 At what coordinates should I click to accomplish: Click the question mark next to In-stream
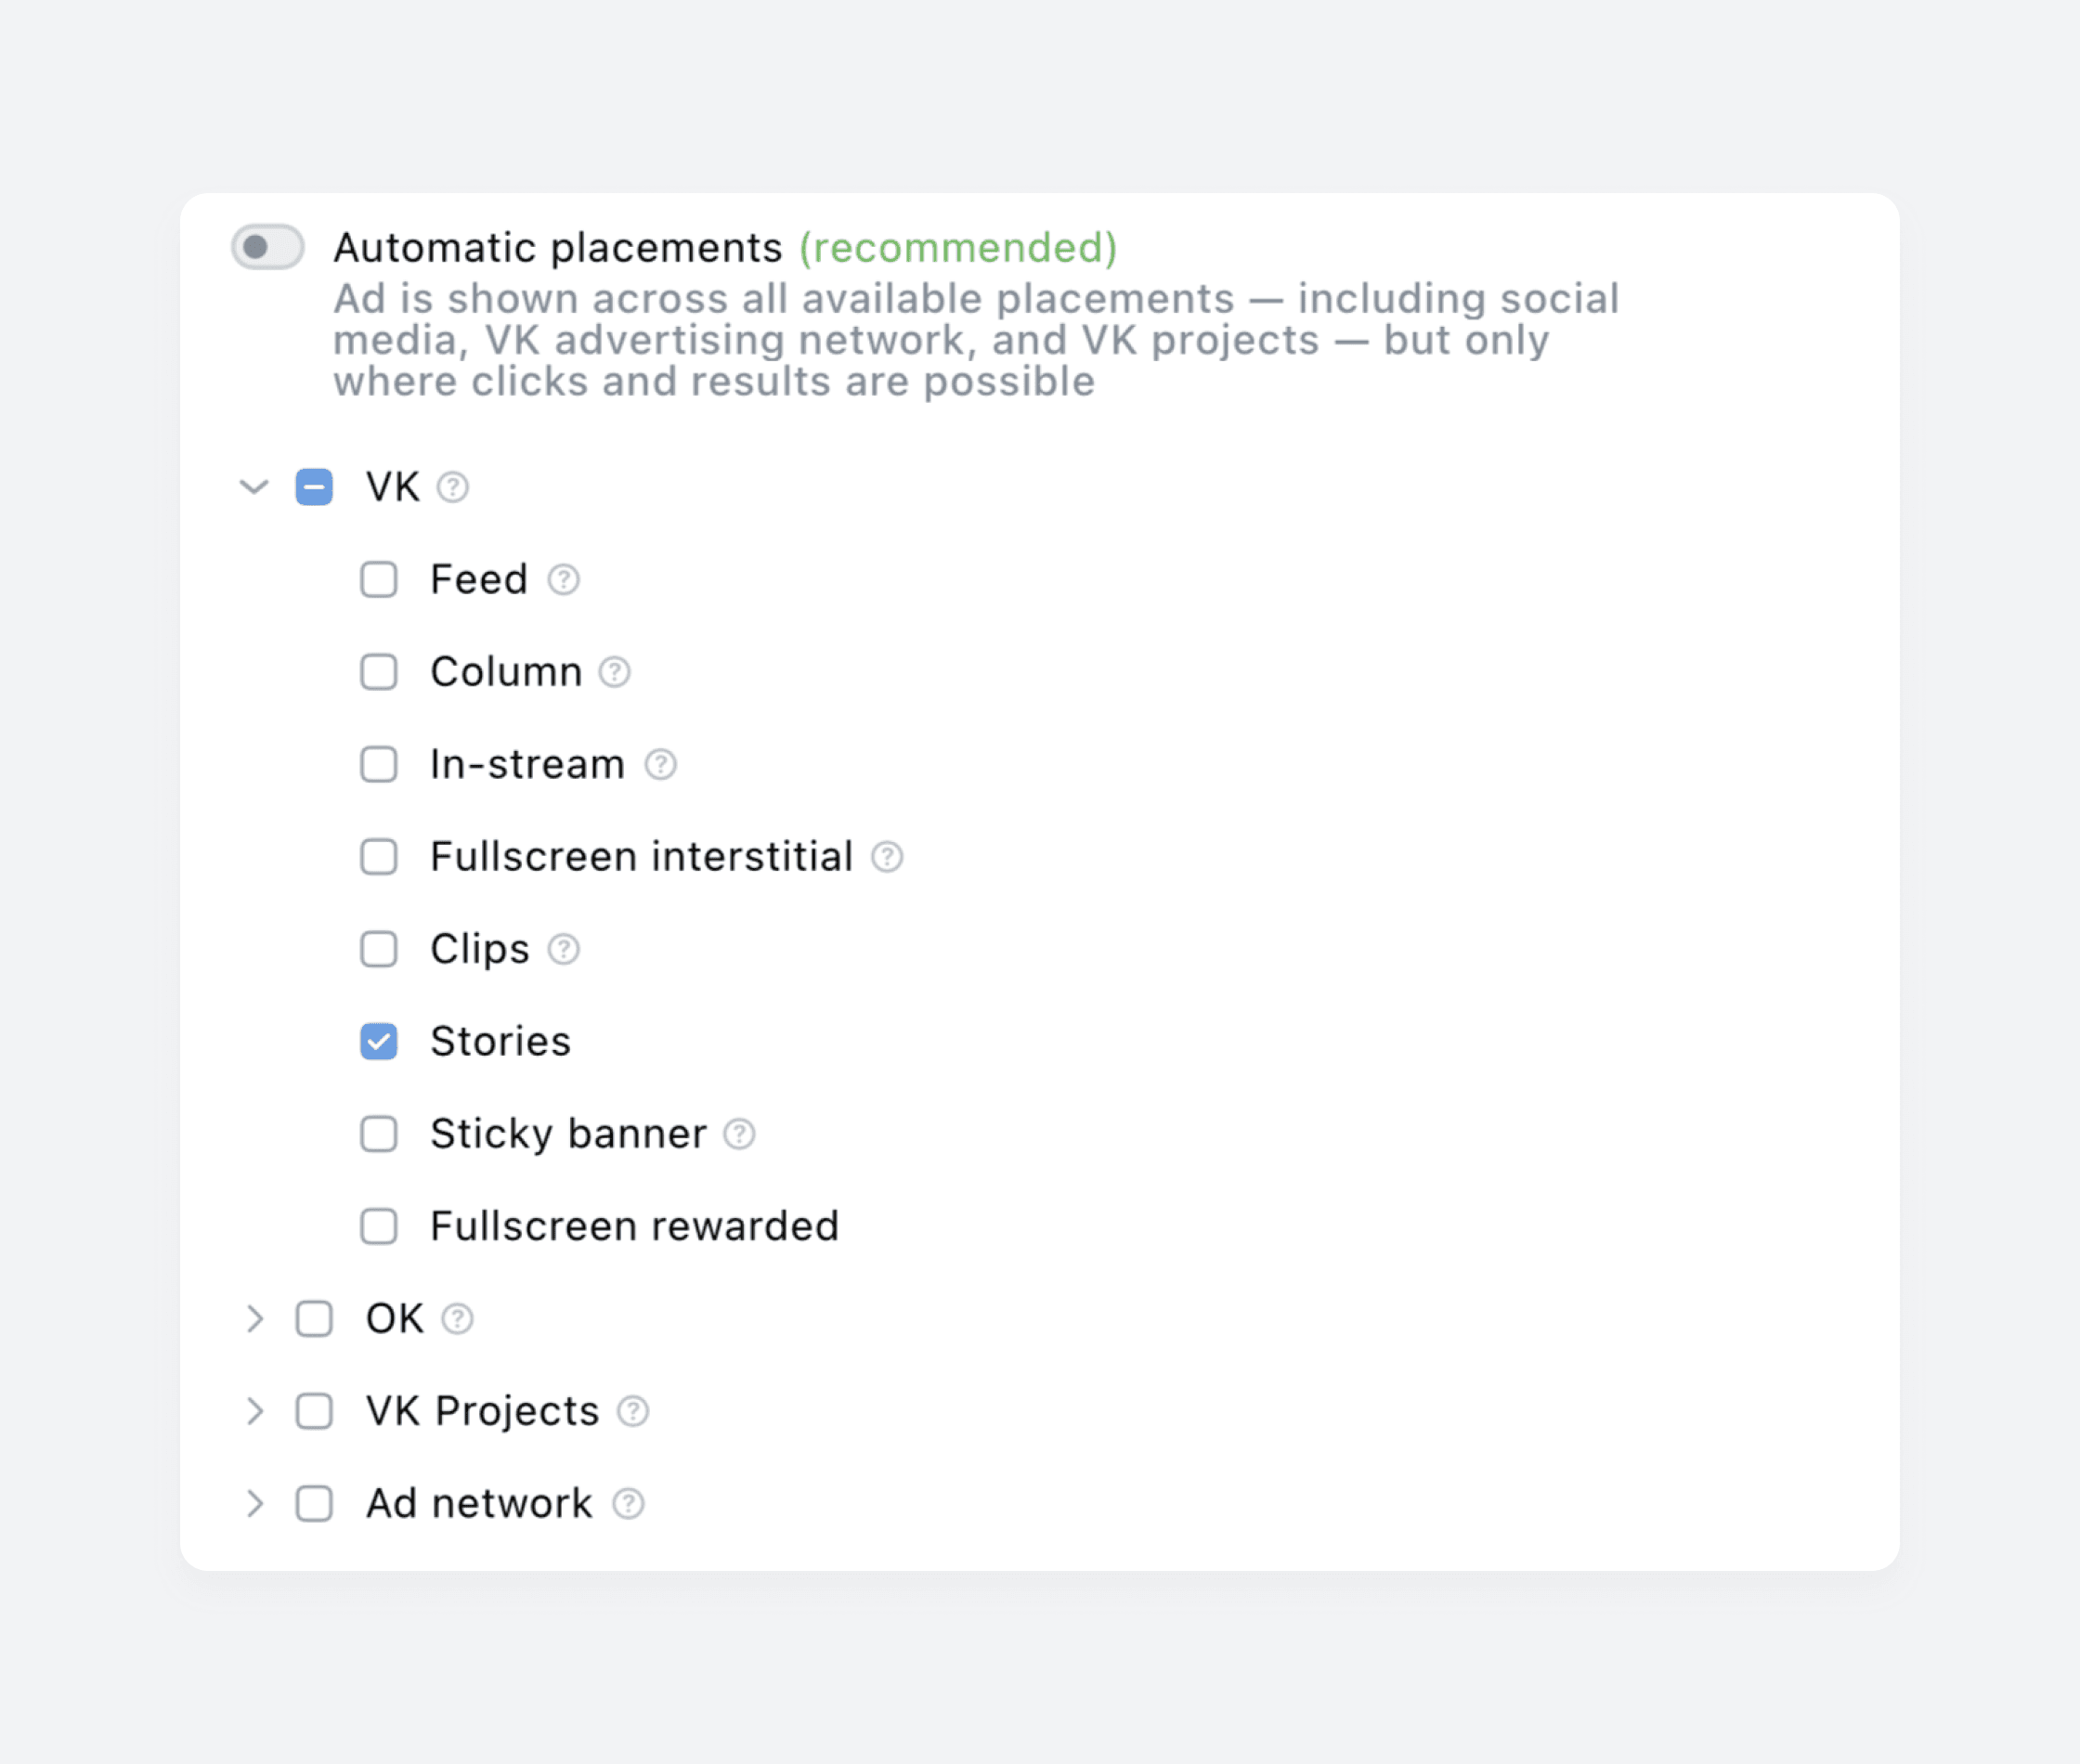coord(660,765)
